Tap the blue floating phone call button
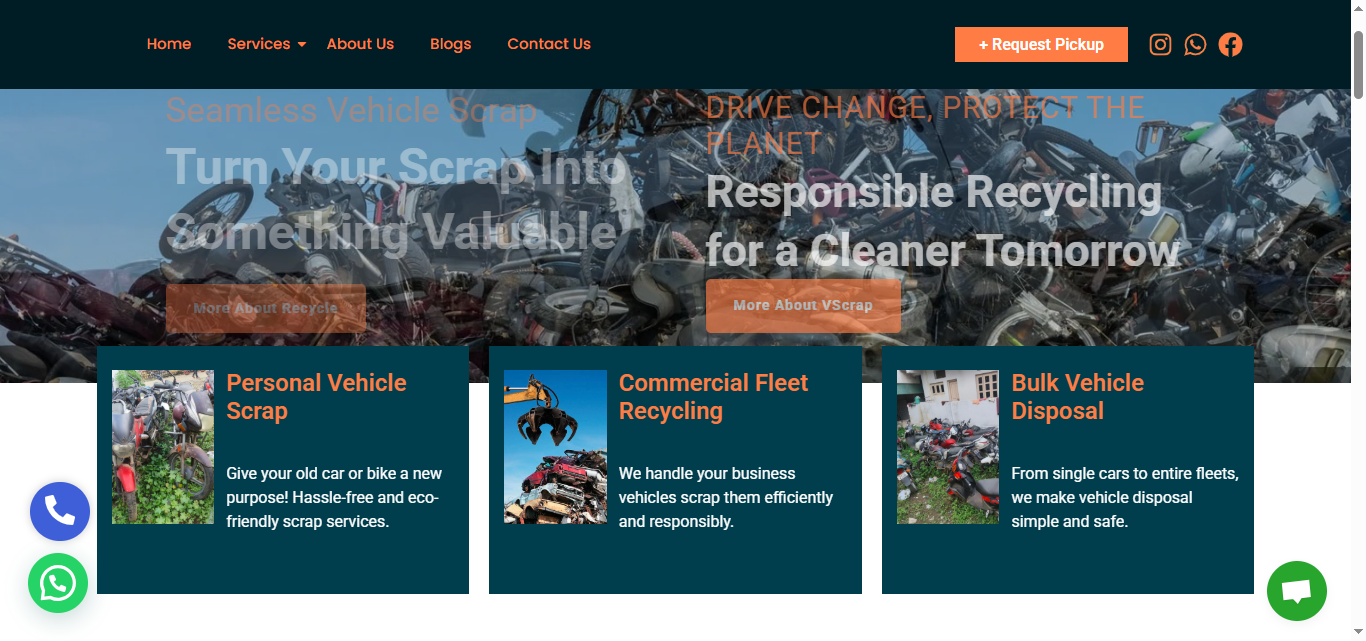1366x641 pixels. click(60, 512)
